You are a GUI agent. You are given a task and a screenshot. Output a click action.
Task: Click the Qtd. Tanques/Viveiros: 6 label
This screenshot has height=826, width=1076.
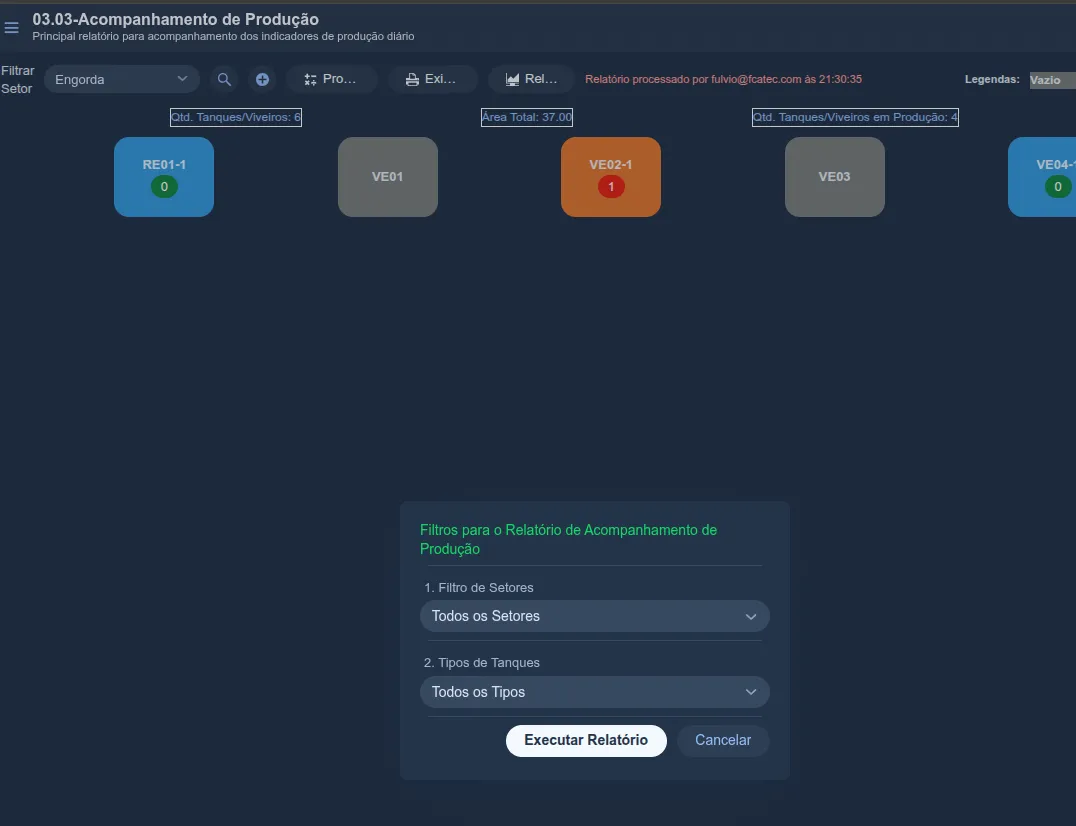click(235, 117)
